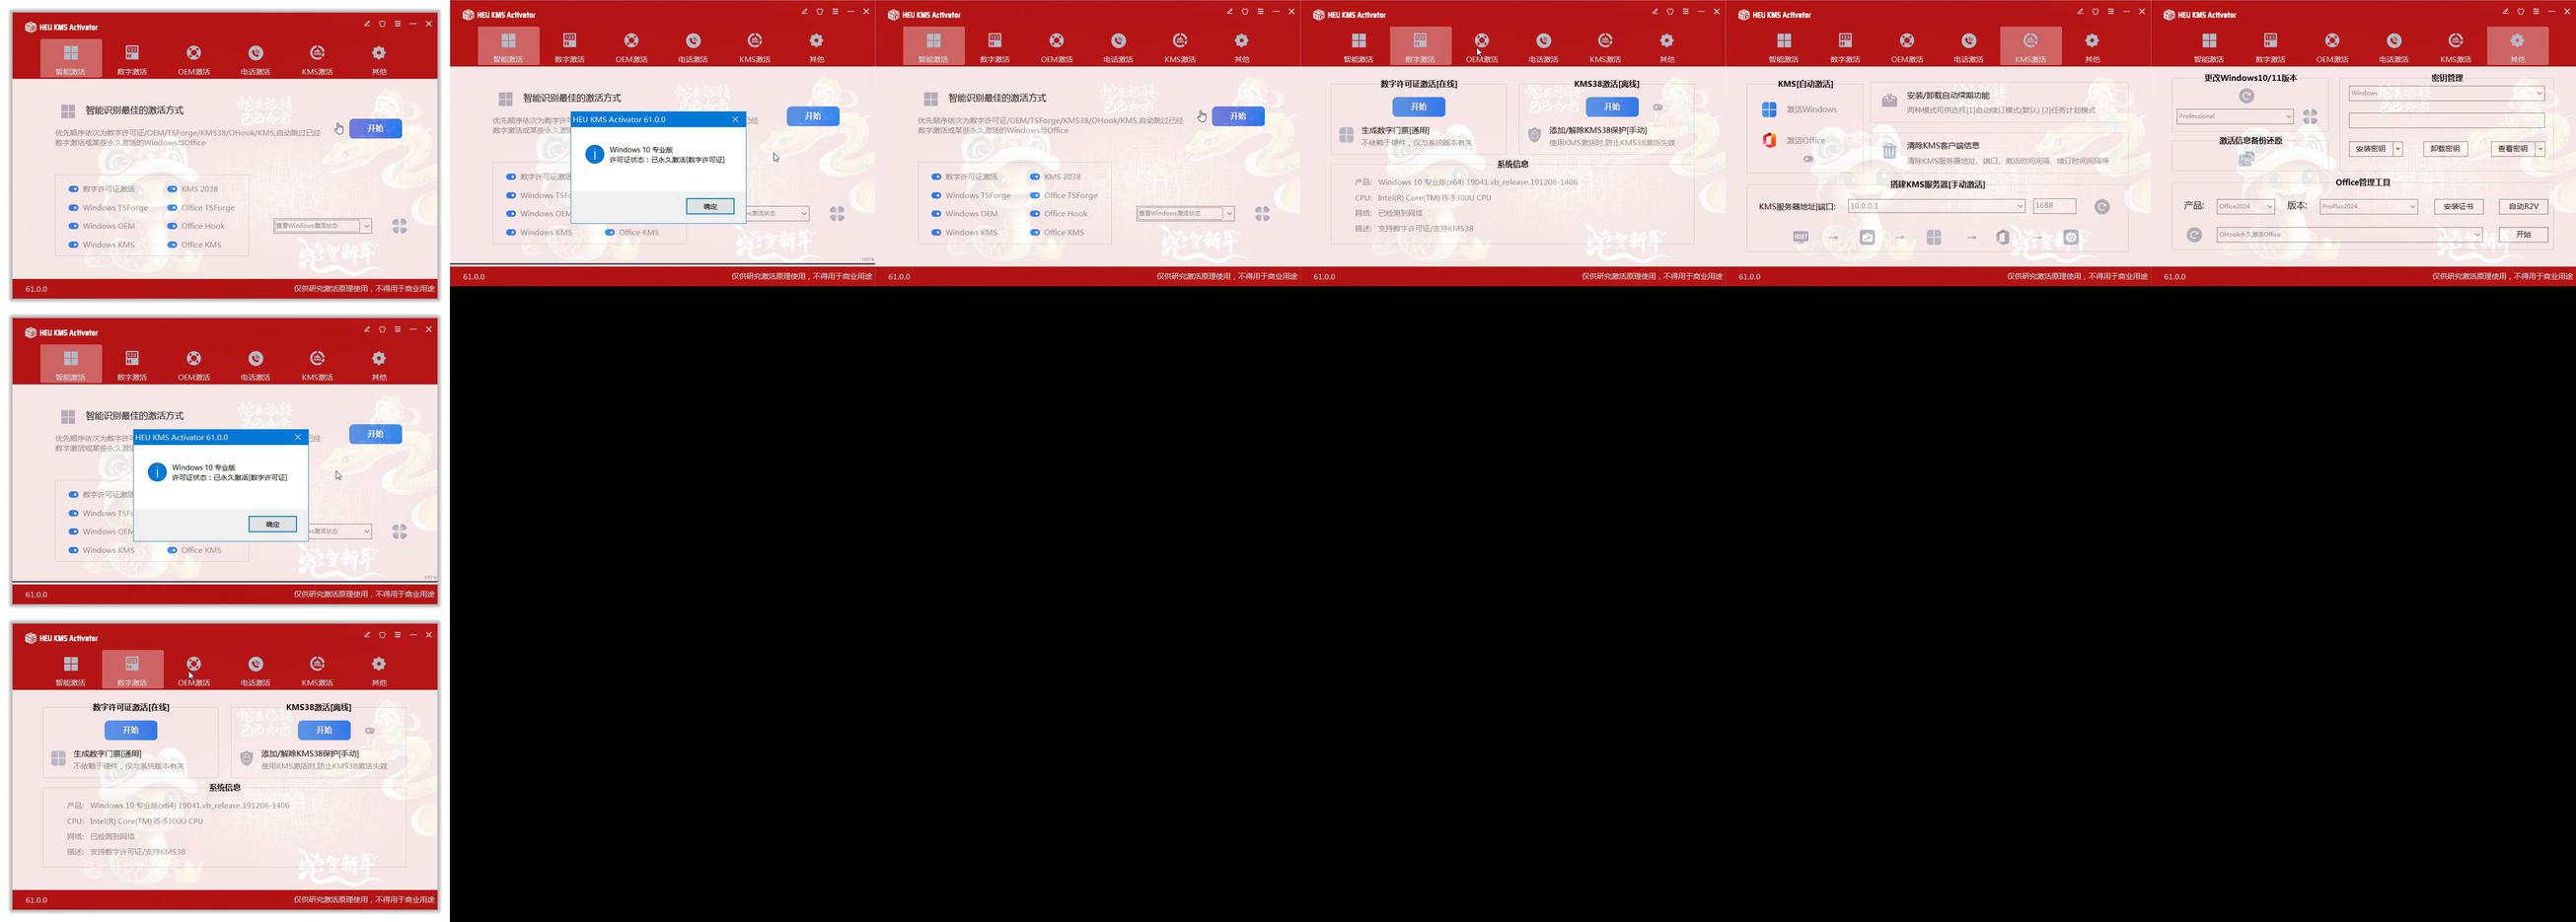Screen dimensions: 2576x922
Task: Click the refresh icon beside OHook永久激活Office dropdown
Action: coord(2194,235)
